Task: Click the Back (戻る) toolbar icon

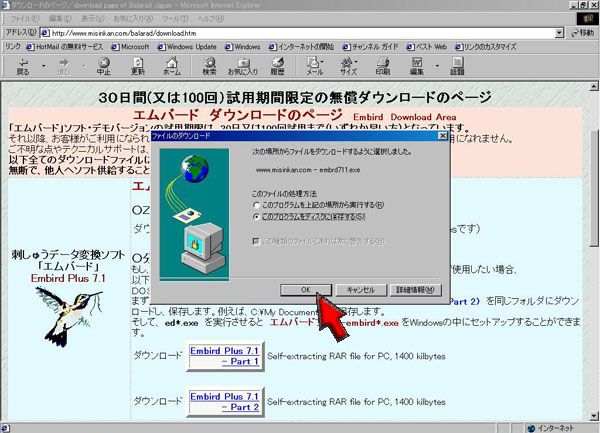Action: [x=23, y=66]
